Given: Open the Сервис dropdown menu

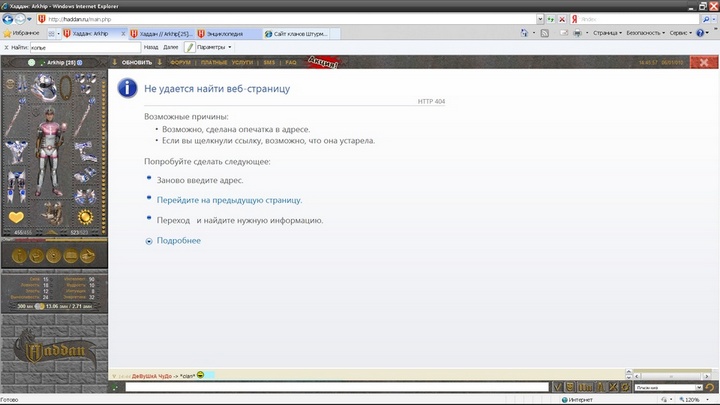Looking at the screenshot, I should coord(681,33).
